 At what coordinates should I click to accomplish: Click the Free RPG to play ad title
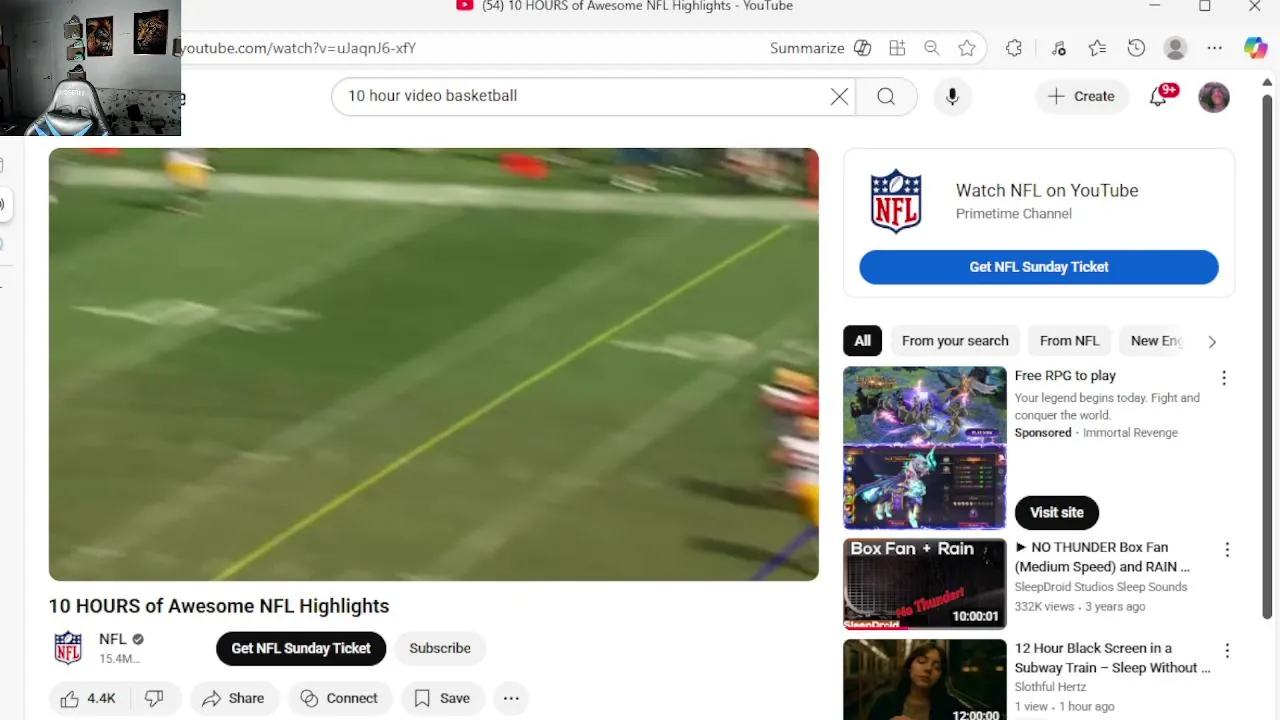[1065, 376]
